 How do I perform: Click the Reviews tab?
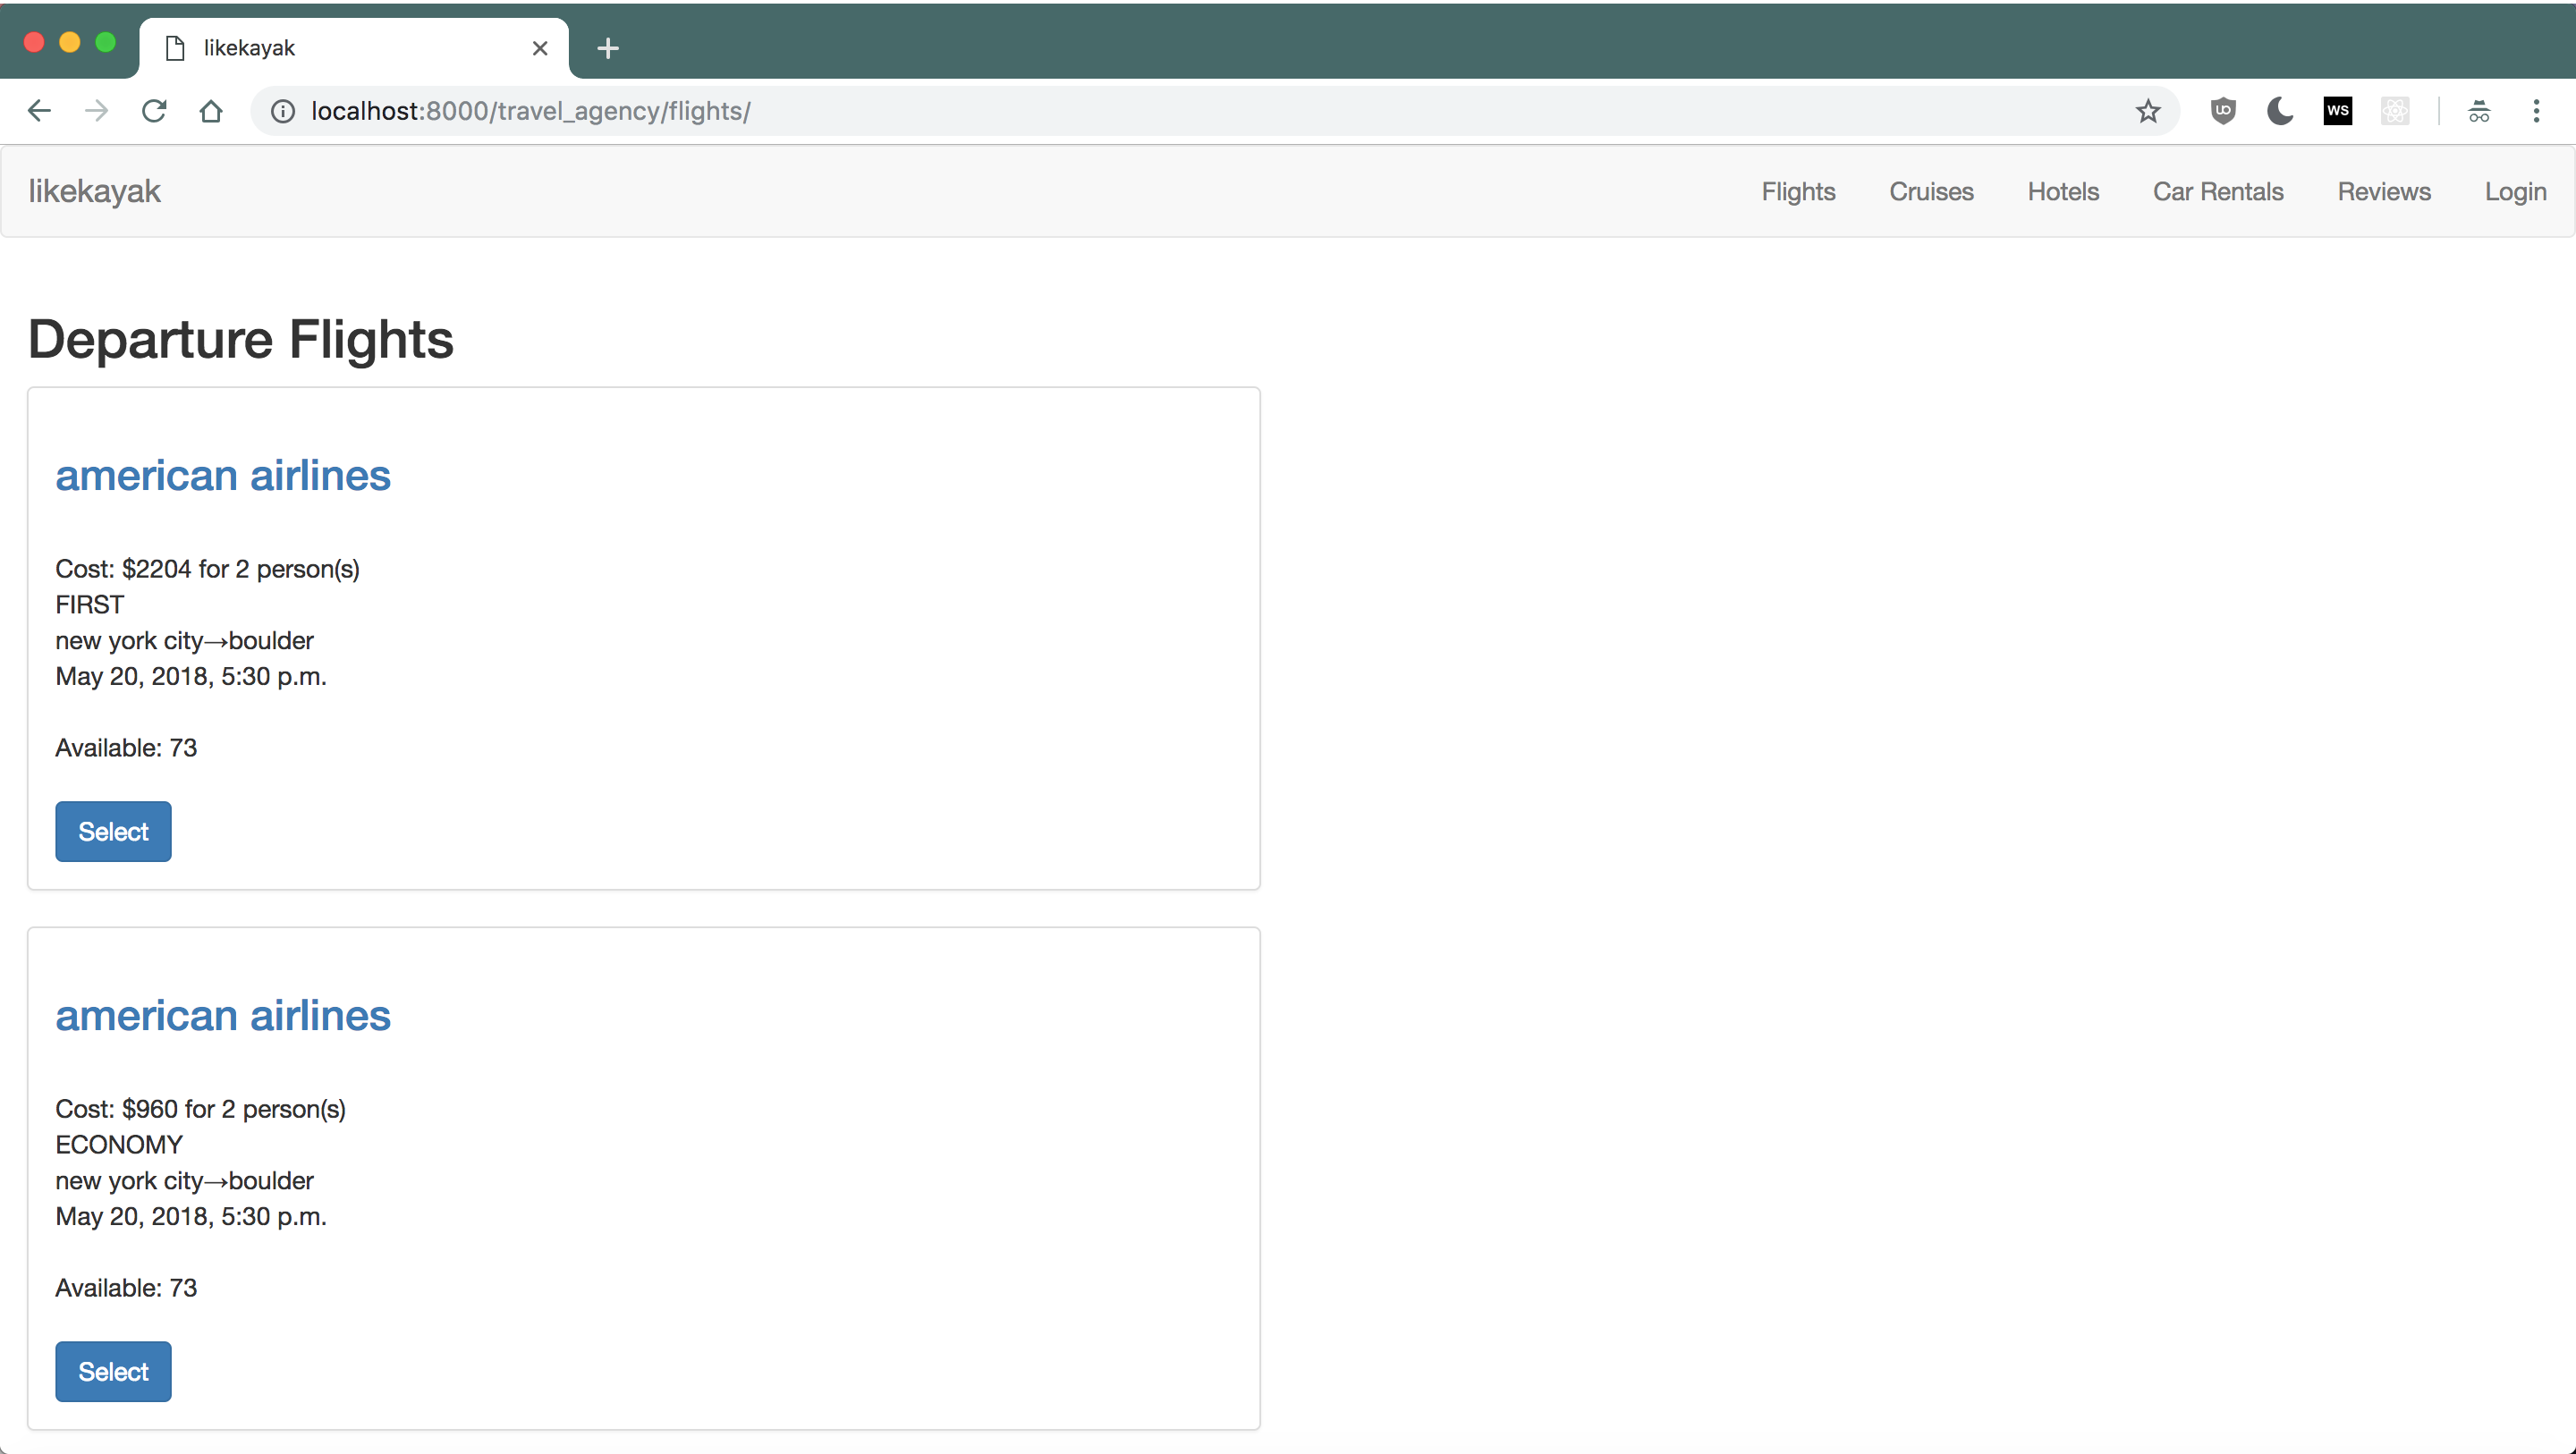(x=2383, y=190)
